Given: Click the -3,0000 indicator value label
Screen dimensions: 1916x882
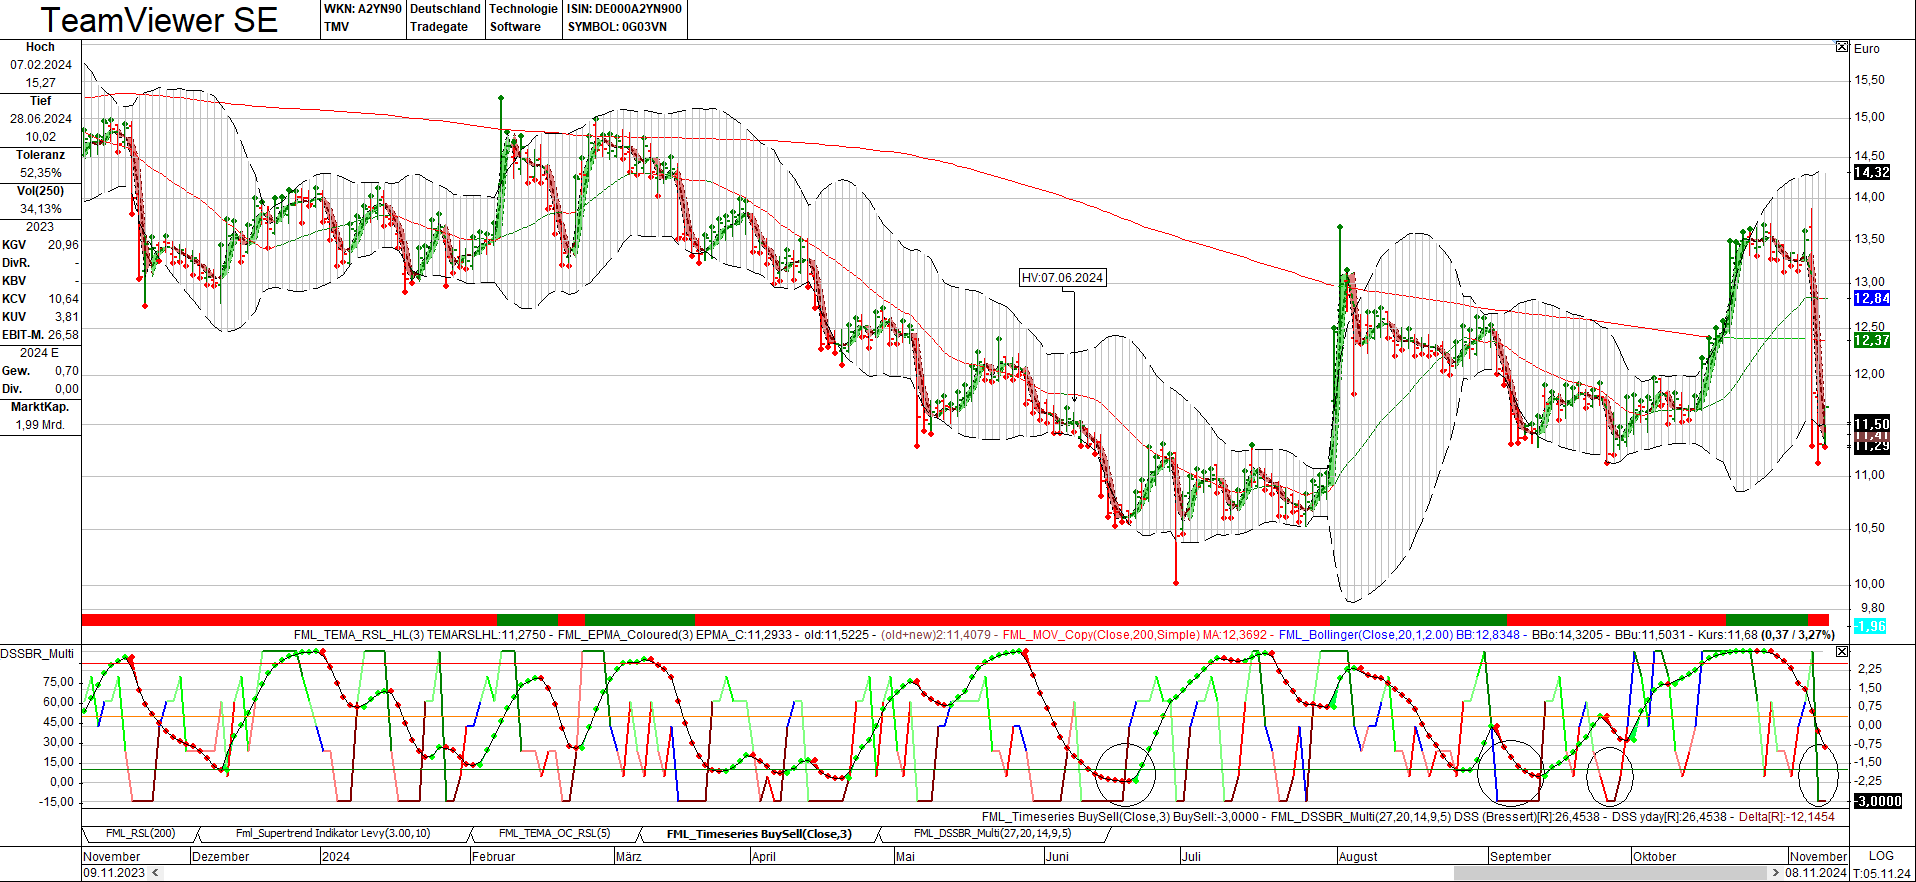Looking at the screenshot, I should point(1878,801).
